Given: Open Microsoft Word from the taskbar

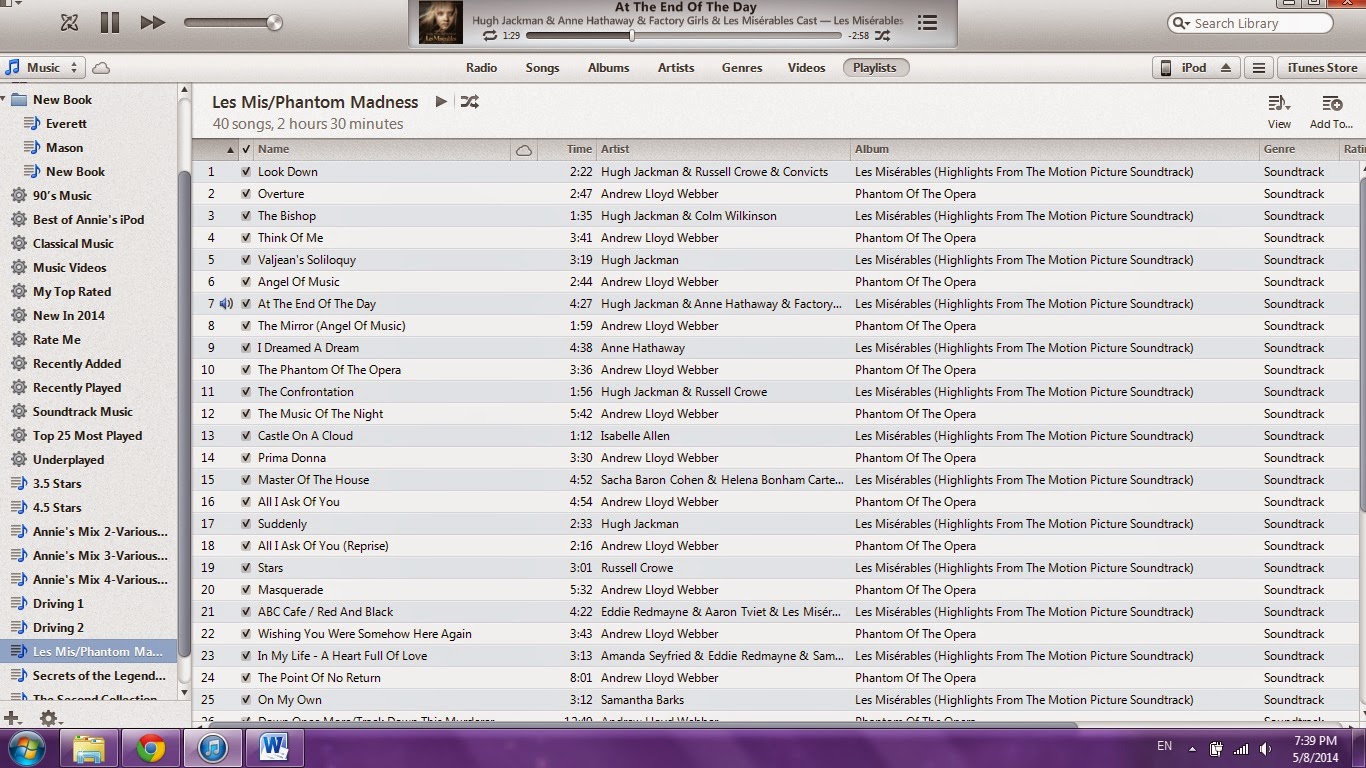Looking at the screenshot, I should 273,748.
